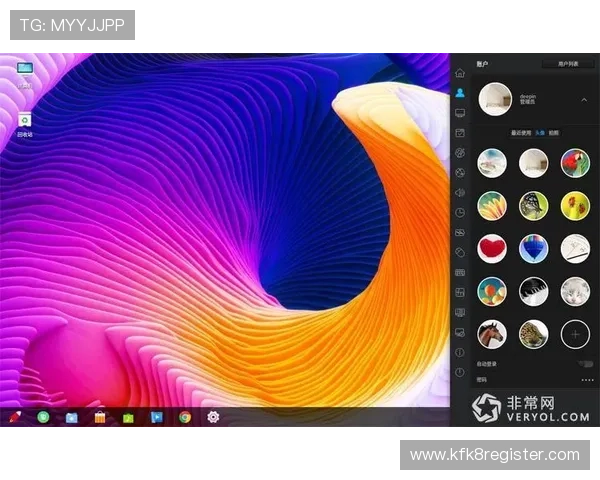The height and width of the screenshot is (480, 600).
Task: Open the blue file manager in dock
Action: tap(72, 417)
